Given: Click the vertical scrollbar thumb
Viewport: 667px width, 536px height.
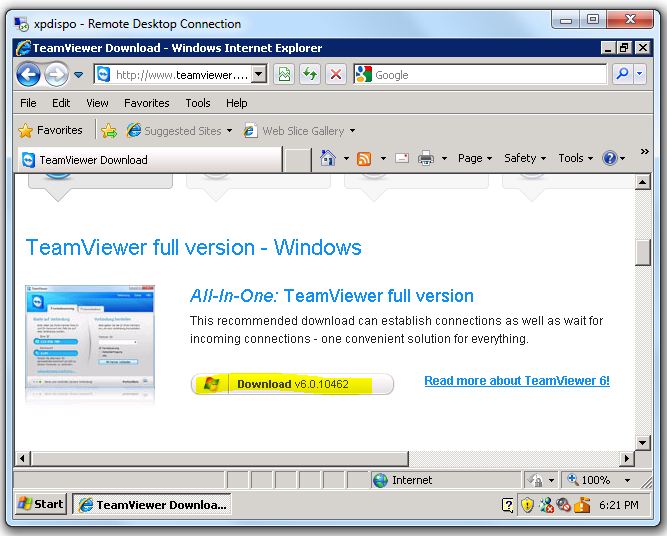Looking at the screenshot, I should [x=643, y=252].
